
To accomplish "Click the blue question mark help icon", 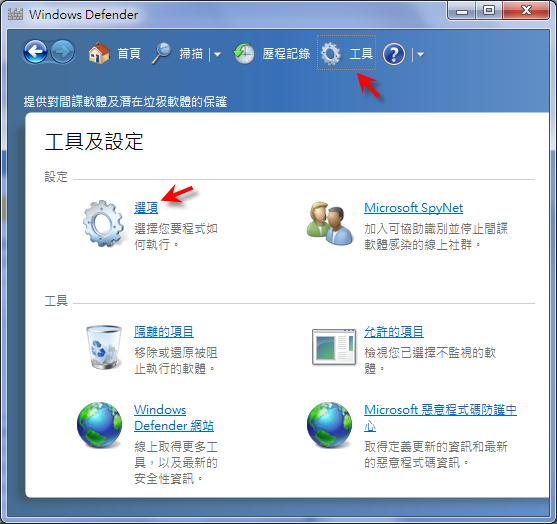I will click(x=394, y=54).
